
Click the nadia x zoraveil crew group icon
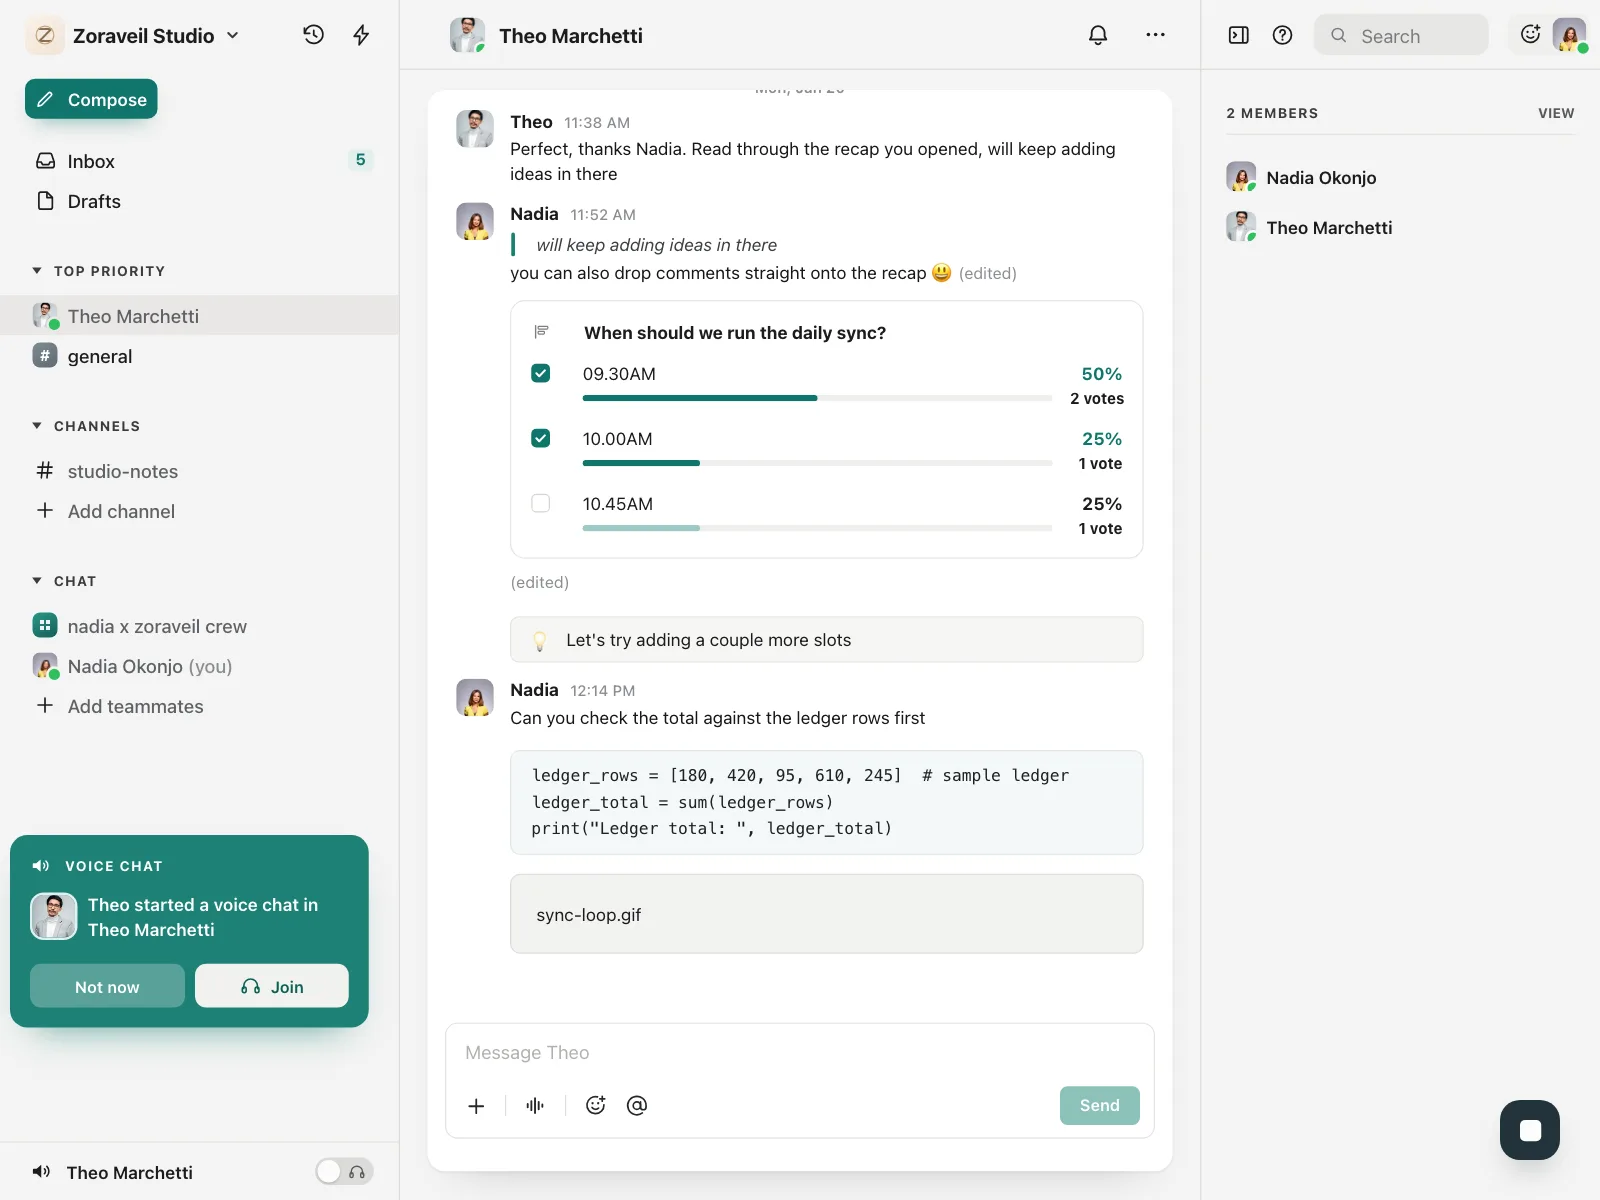pos(45,625)
